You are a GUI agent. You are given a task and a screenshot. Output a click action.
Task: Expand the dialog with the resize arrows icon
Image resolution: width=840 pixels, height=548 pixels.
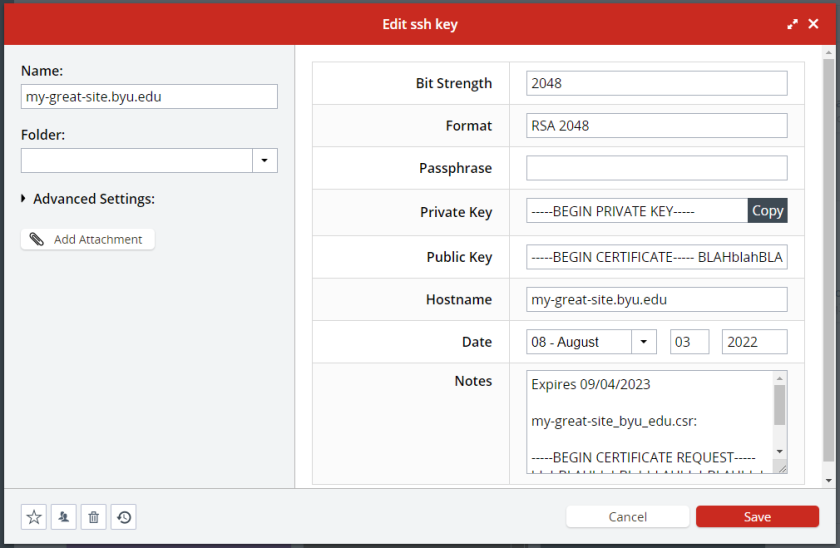[792, 24]
